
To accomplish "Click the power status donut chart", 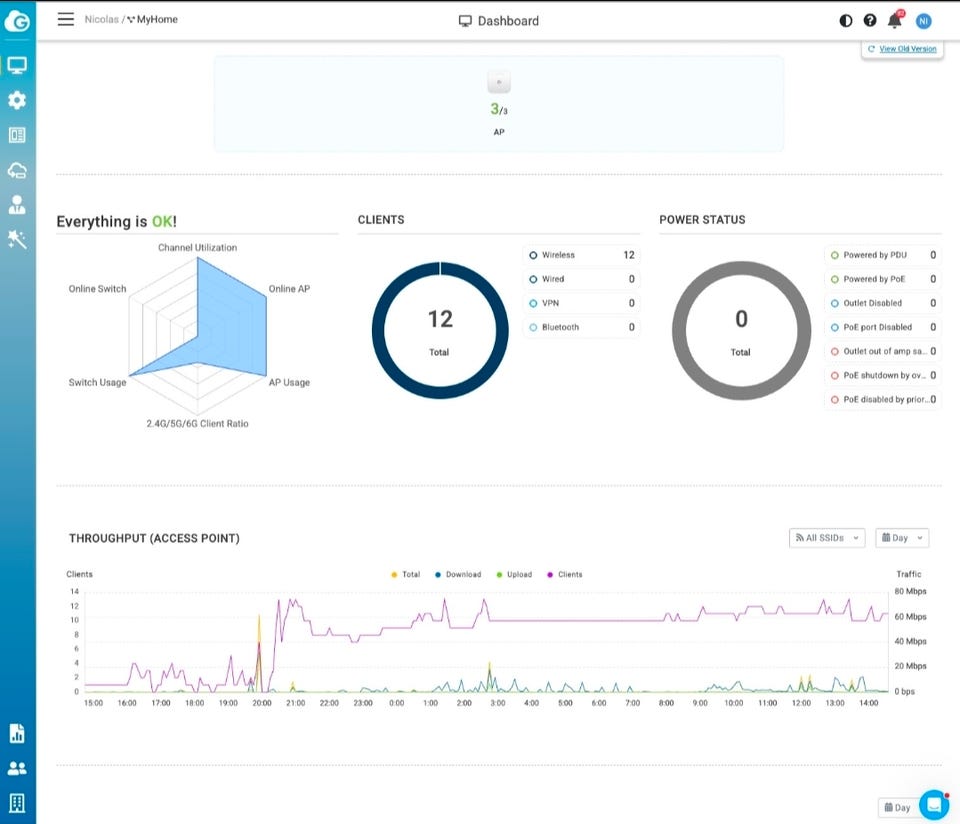I will point(741,331).
